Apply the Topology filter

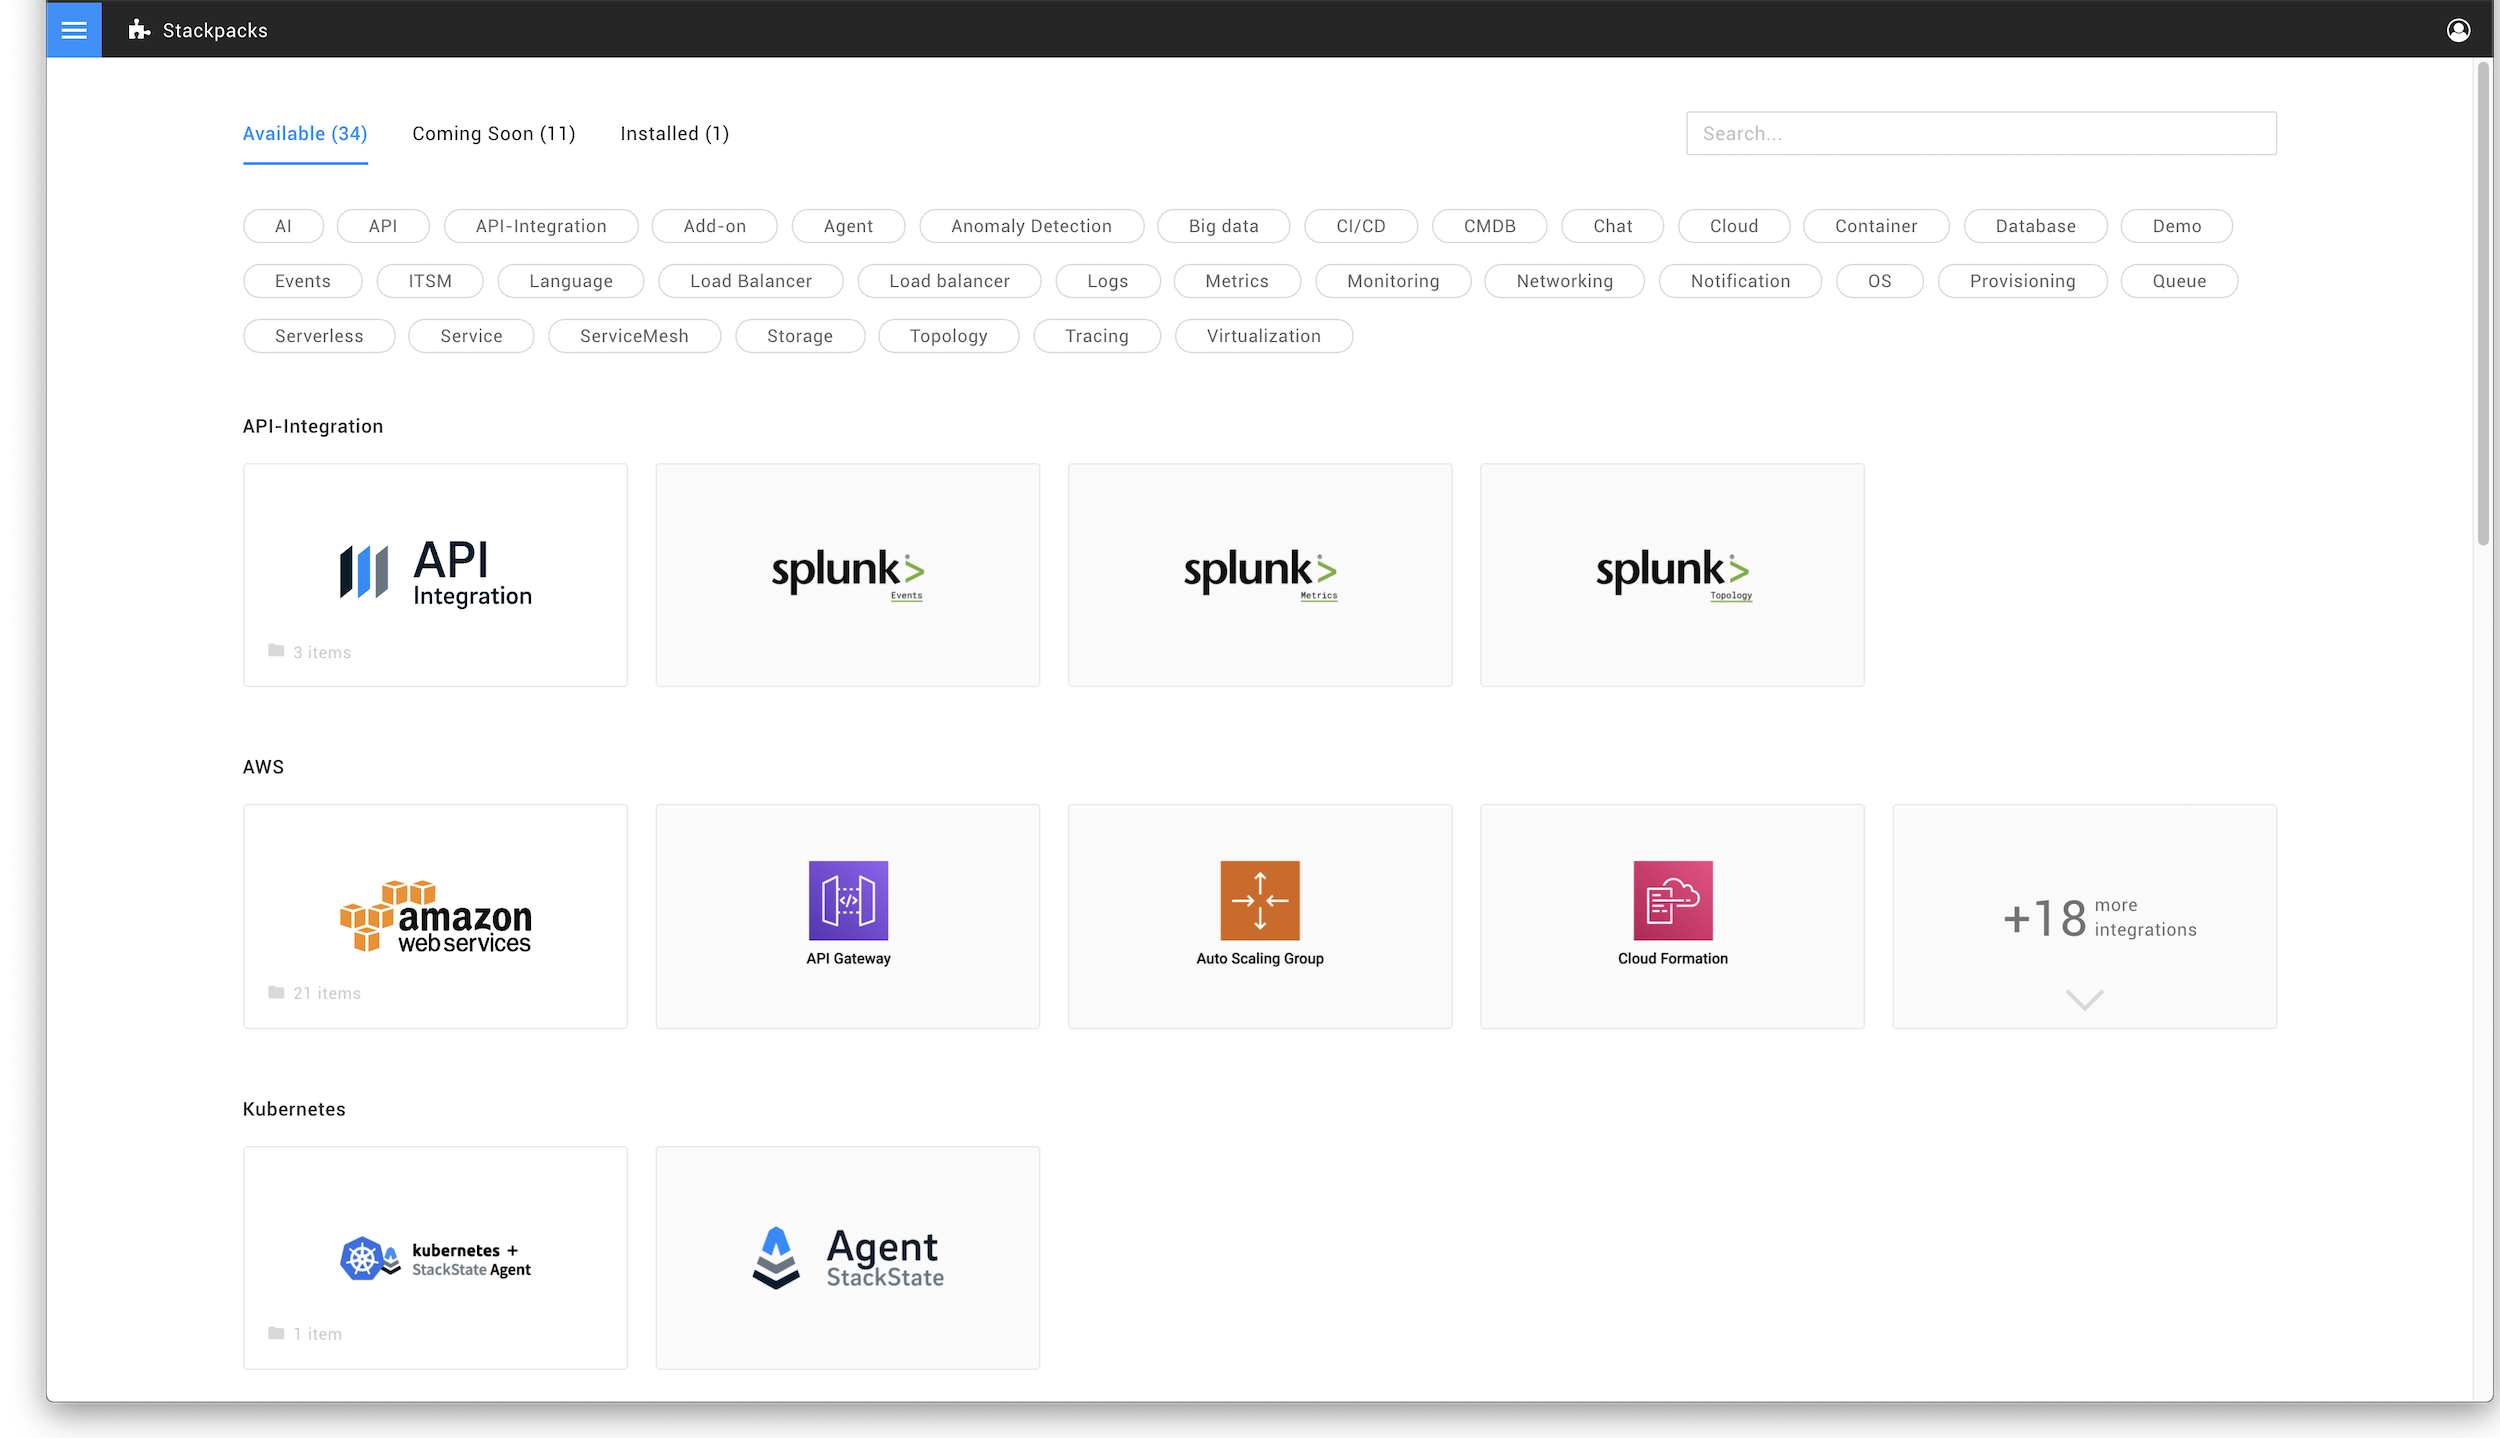coord(948,336)
